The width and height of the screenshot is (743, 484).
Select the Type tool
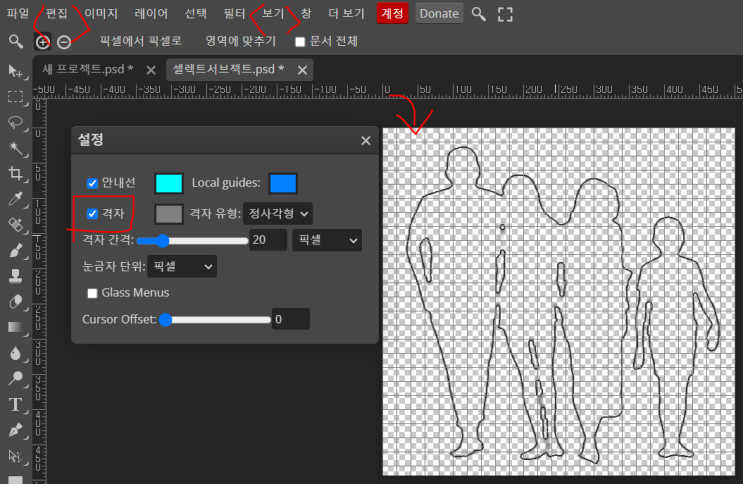click(15, 404)
